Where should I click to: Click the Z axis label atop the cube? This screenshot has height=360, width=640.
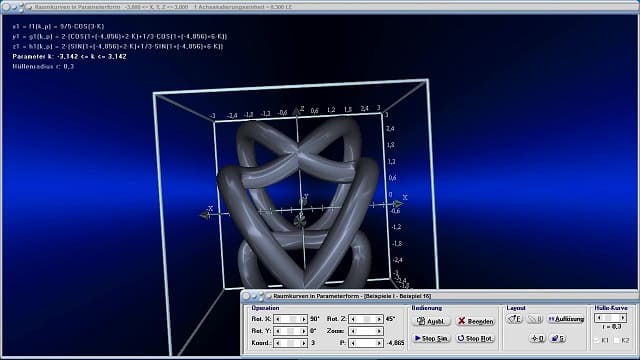click(302, 108)
